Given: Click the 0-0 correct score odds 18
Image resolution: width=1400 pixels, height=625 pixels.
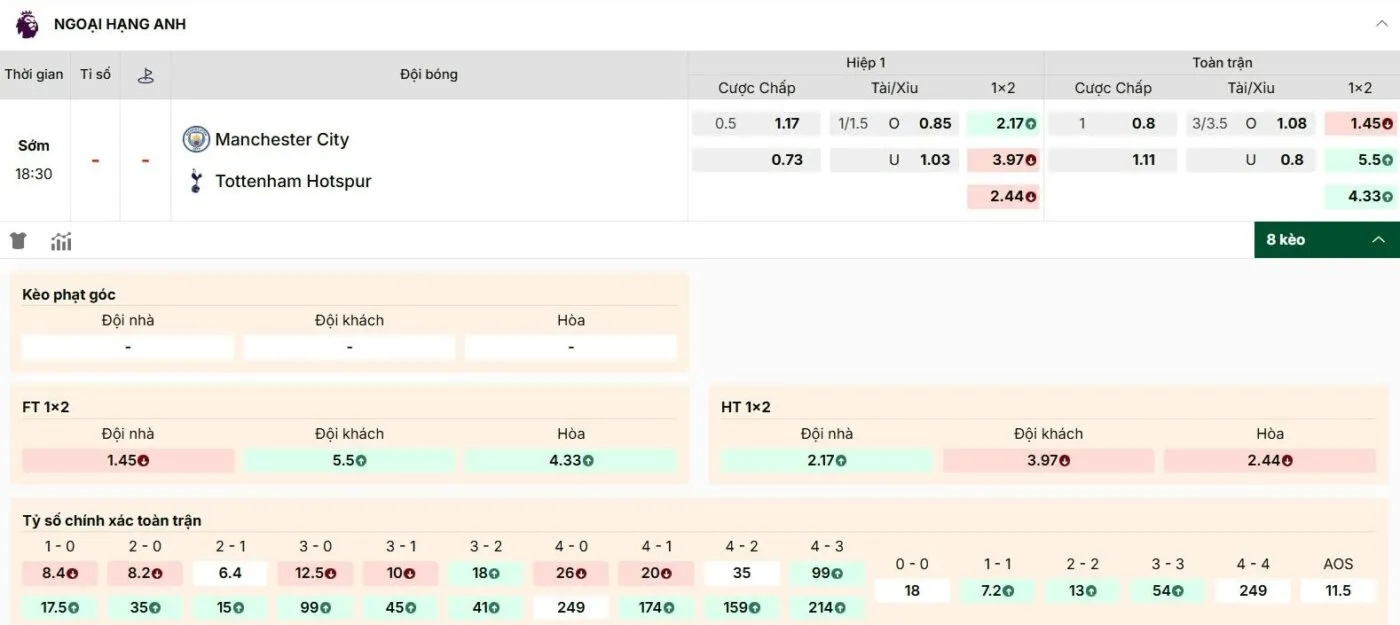Looking at the screenshot, I should click(x=911, y=589).
